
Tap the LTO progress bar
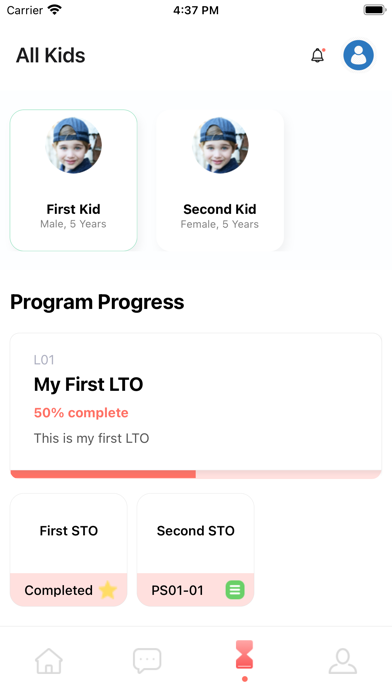(196, 474)
